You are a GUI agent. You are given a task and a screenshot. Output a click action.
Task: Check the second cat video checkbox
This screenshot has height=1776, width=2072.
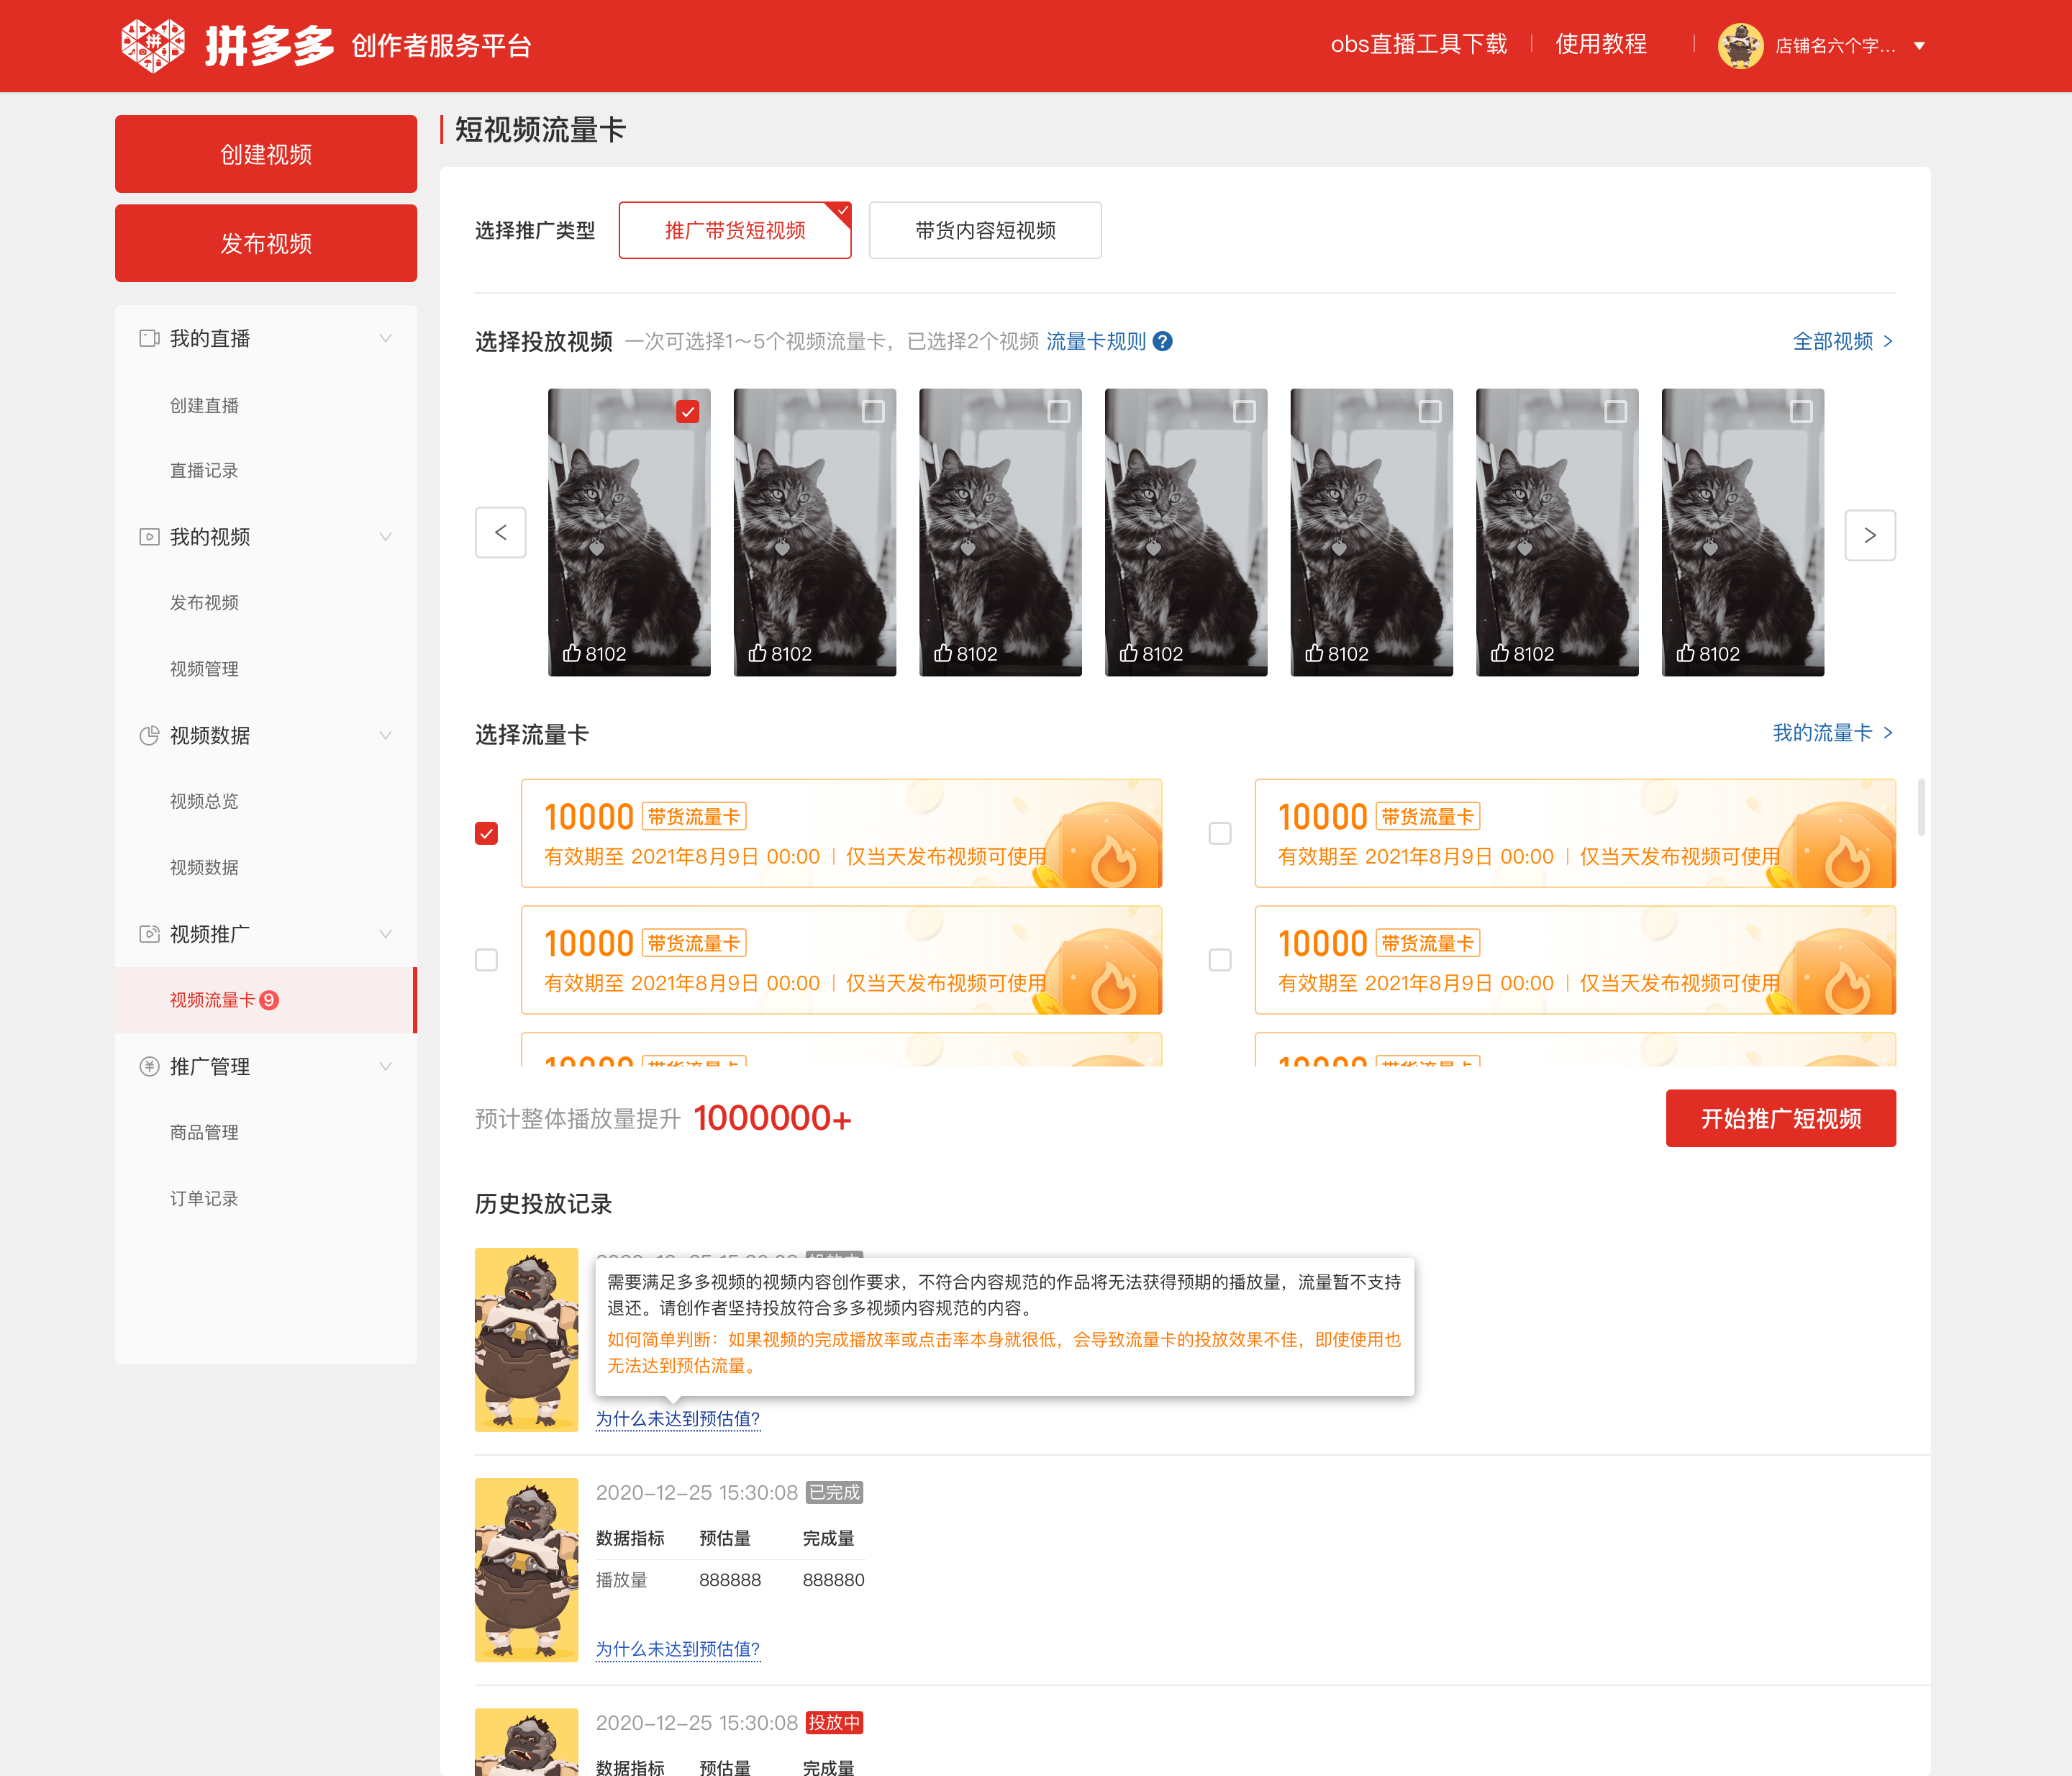point(873,411)
